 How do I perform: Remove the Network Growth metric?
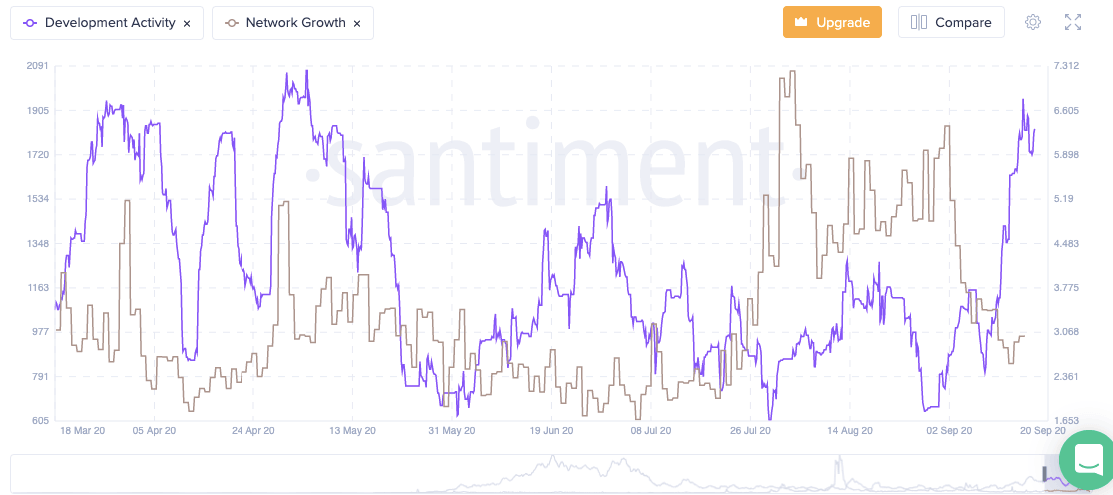coord(357,23)
